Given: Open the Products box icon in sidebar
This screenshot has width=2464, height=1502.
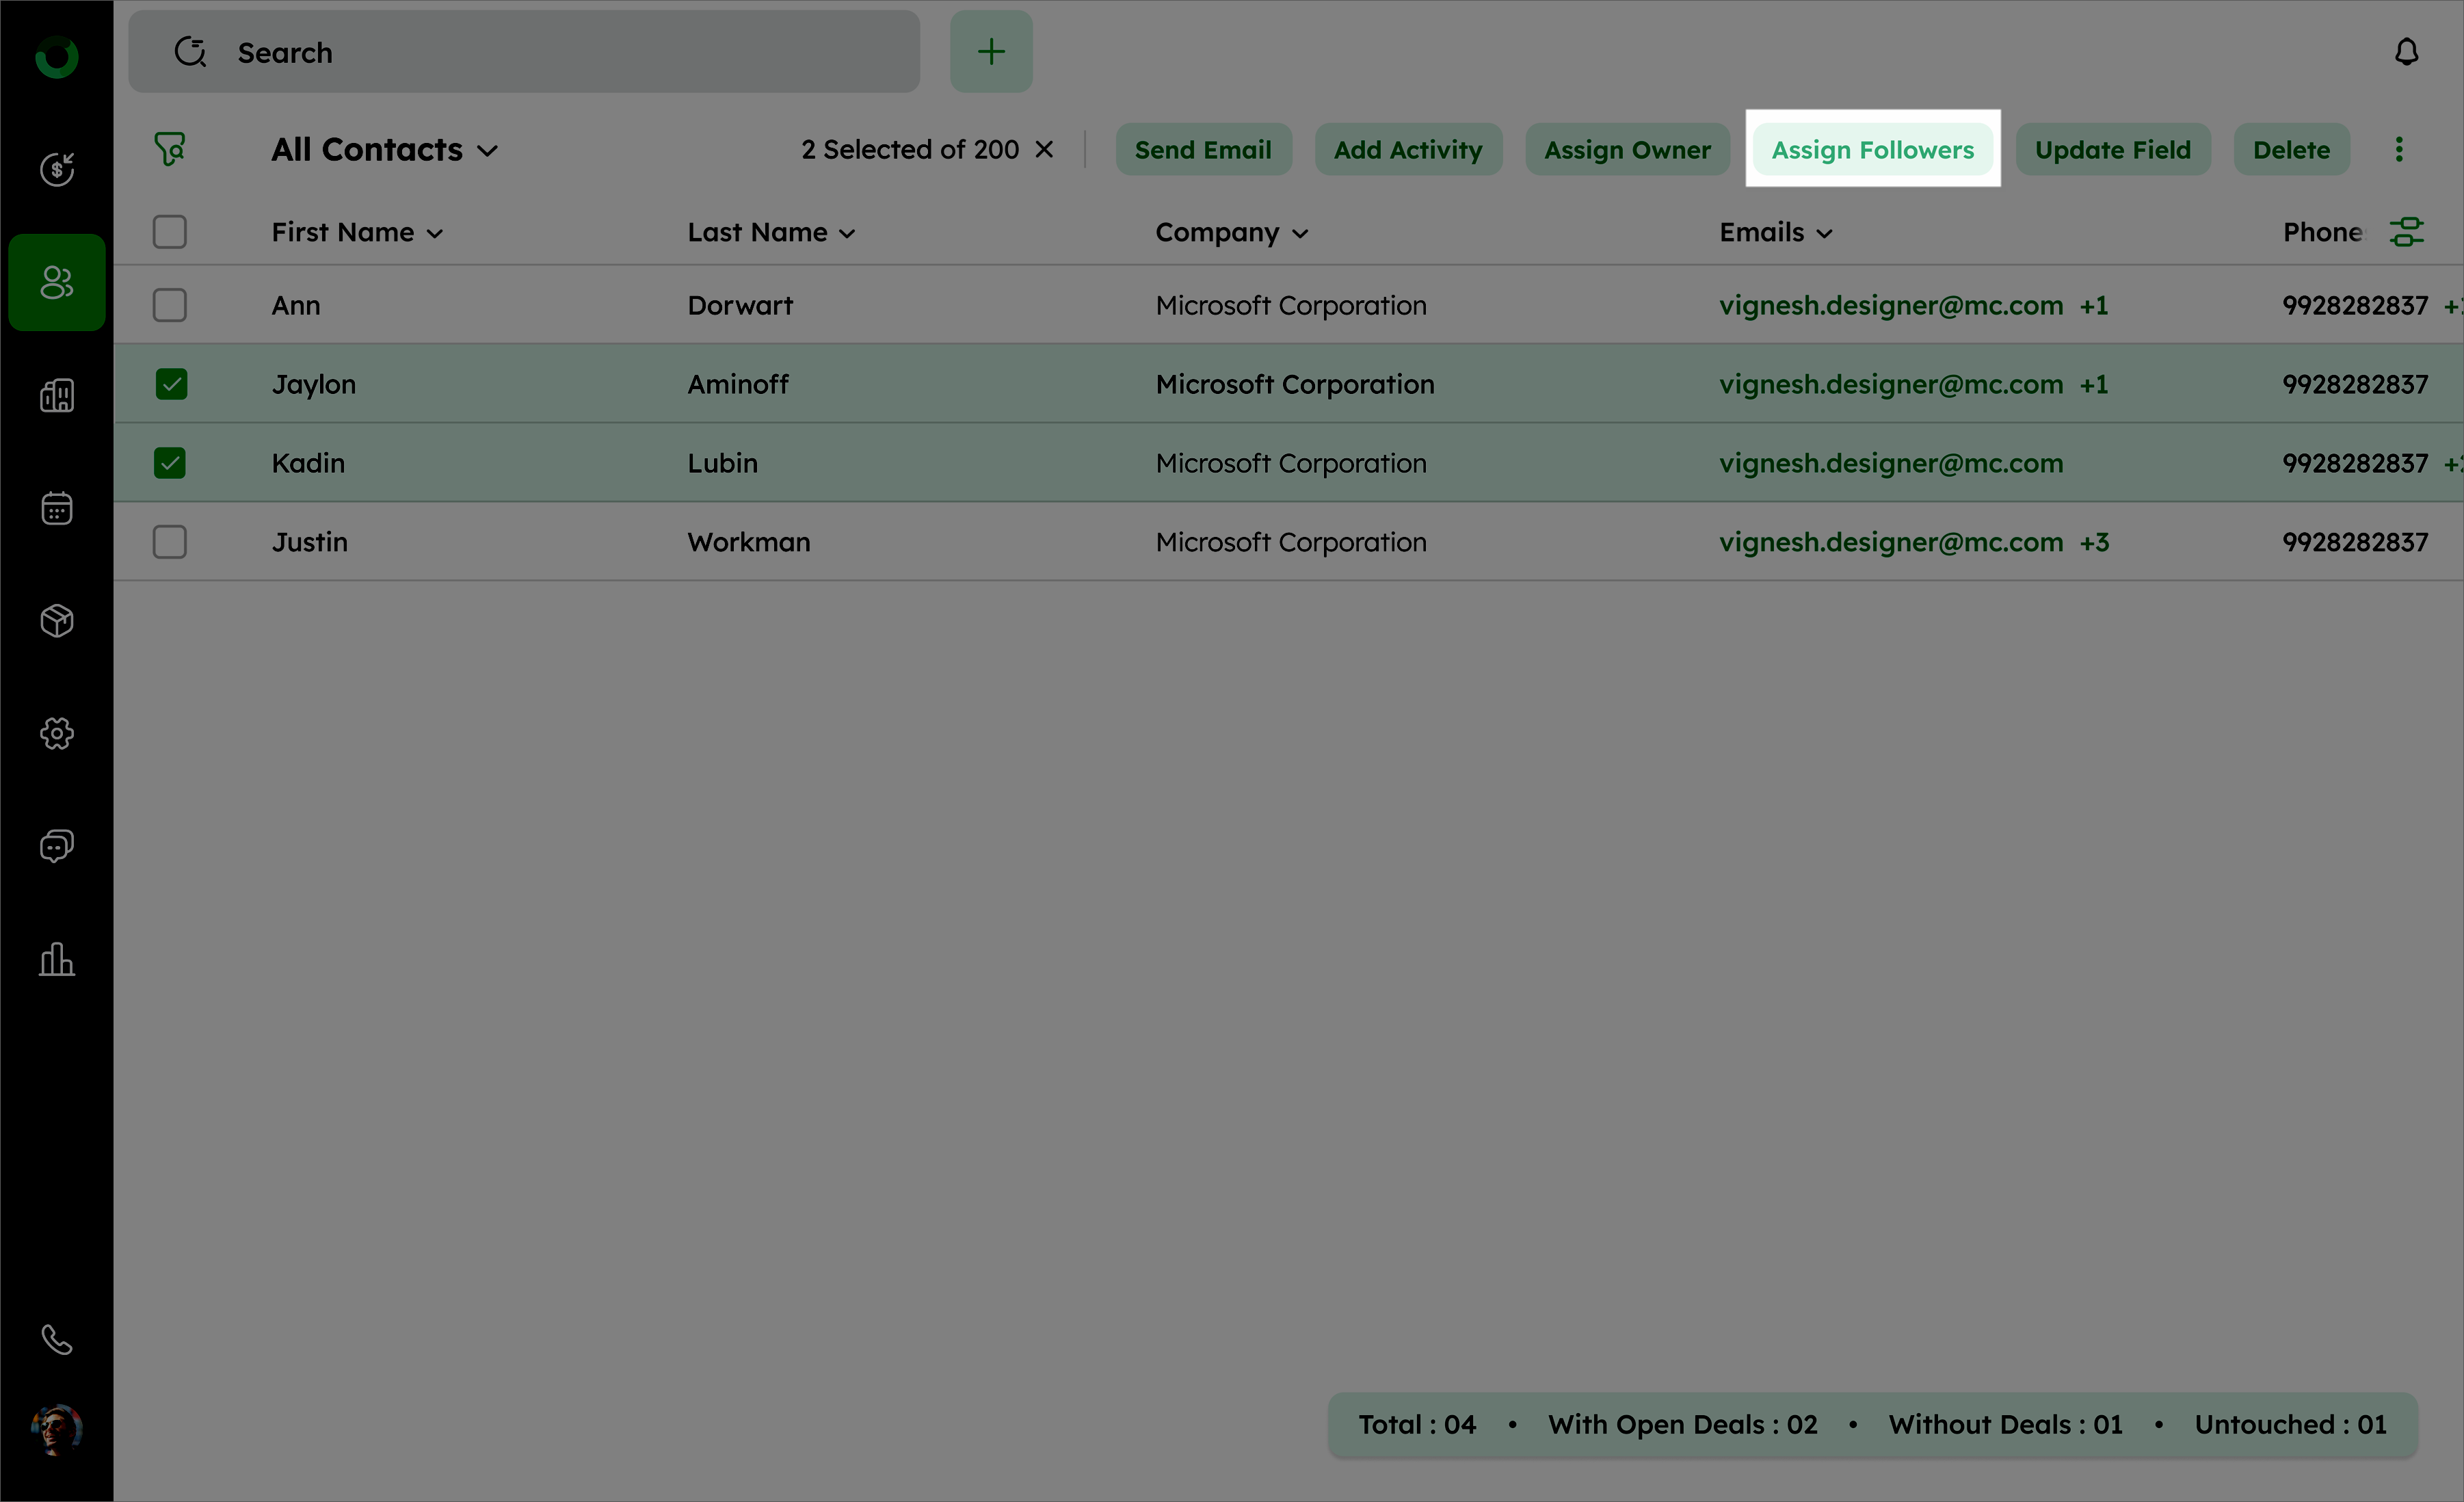Looking at the screenshot, I should click(57, 621).
